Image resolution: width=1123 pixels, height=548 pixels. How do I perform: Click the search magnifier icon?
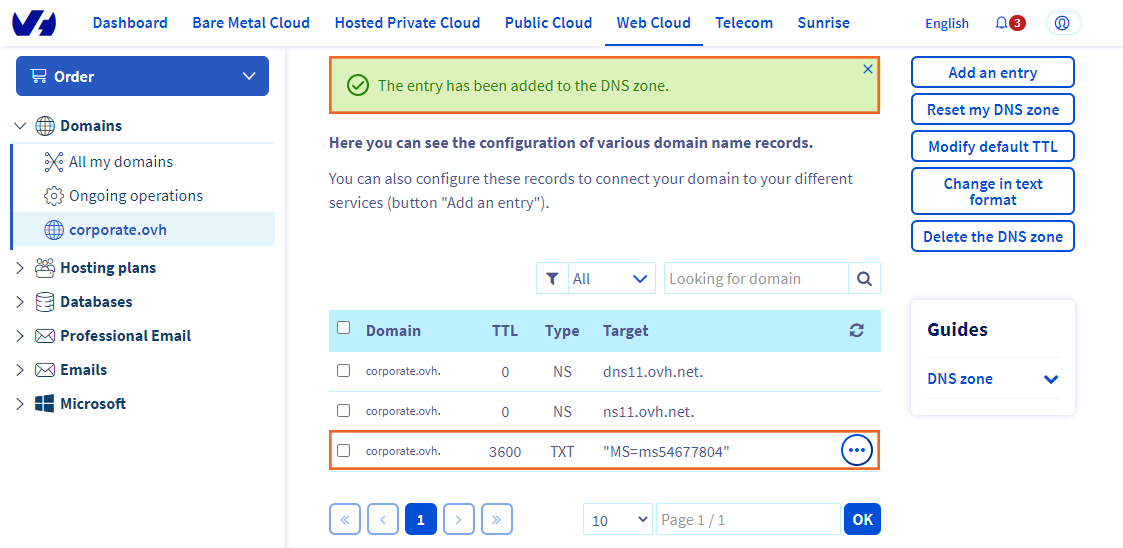[864, 279]
